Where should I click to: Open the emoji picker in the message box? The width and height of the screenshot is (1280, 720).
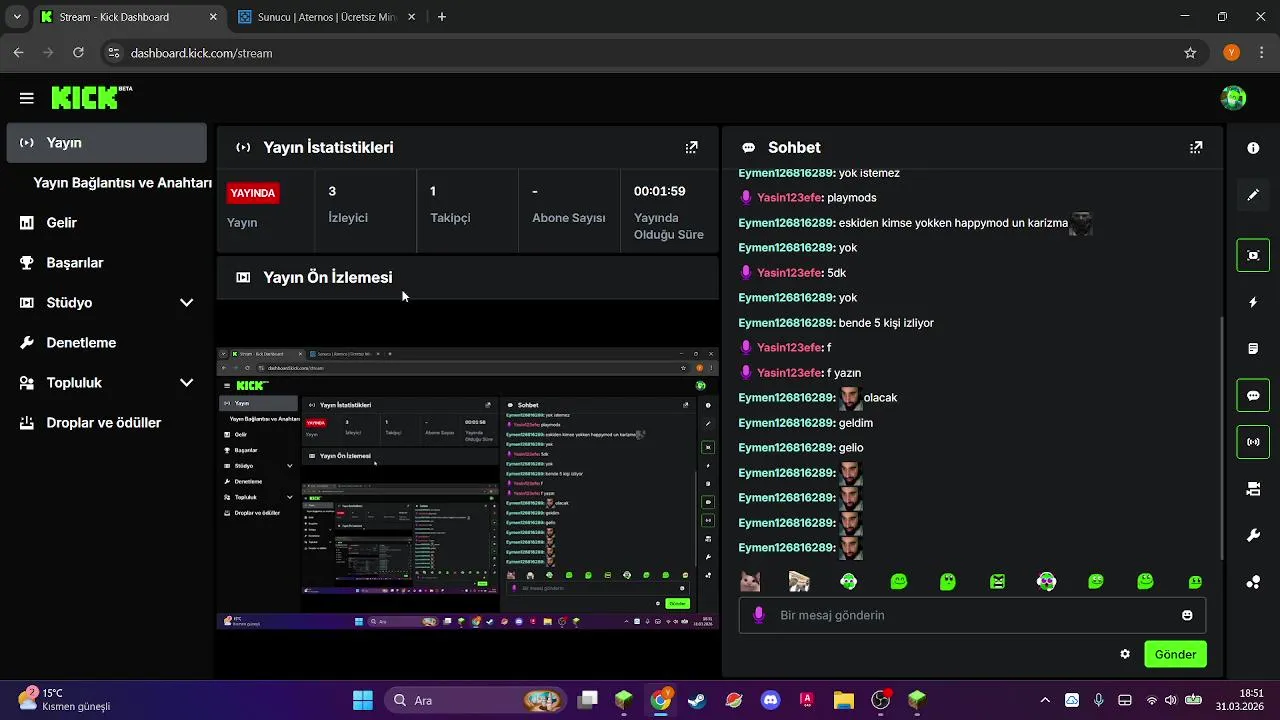(1187, 615)
